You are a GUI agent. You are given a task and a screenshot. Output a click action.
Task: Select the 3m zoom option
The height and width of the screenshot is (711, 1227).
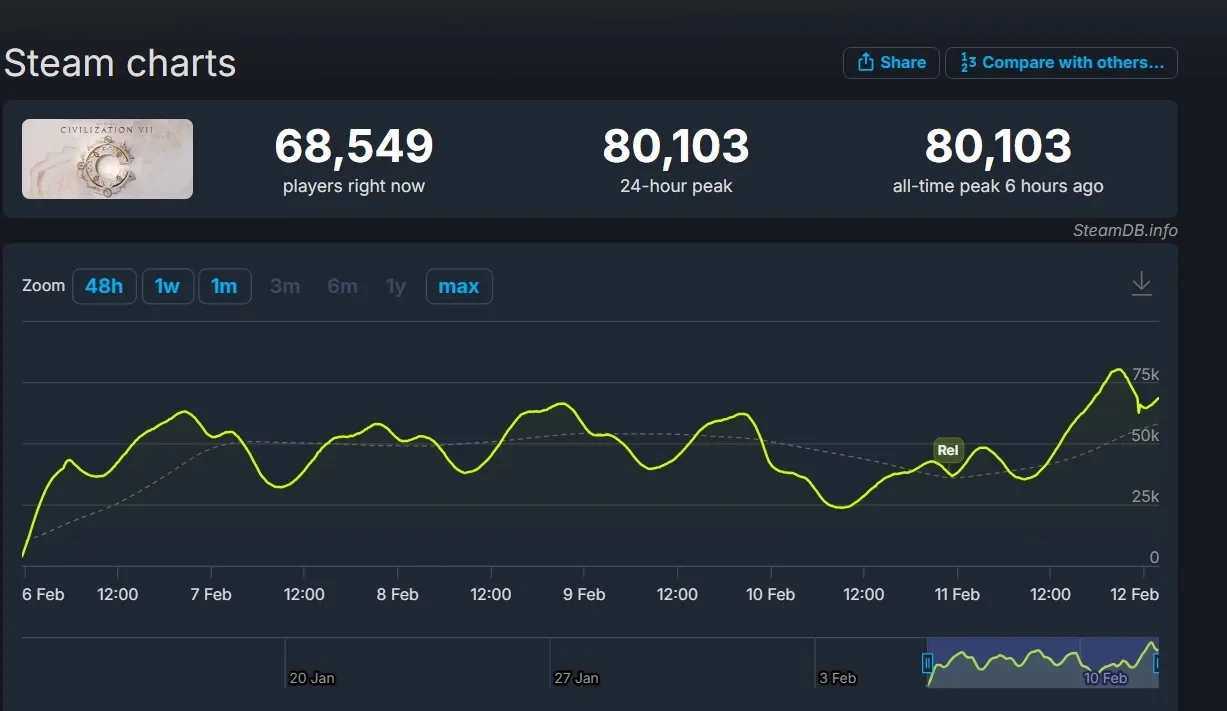pyautogui.click(x=285, y=286)
